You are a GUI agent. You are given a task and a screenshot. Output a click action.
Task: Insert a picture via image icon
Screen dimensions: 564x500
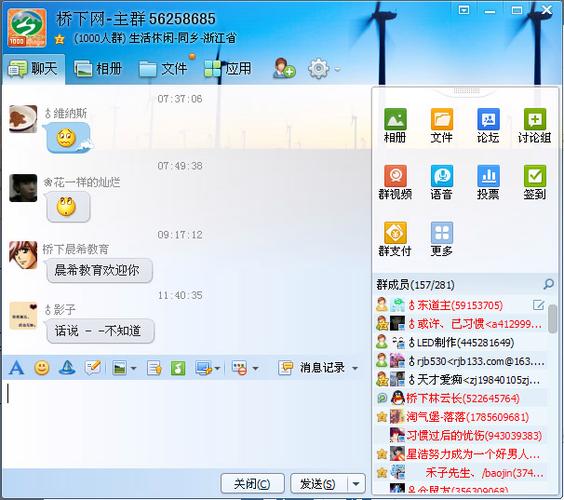pyautogui.click(x=119, y=368)
